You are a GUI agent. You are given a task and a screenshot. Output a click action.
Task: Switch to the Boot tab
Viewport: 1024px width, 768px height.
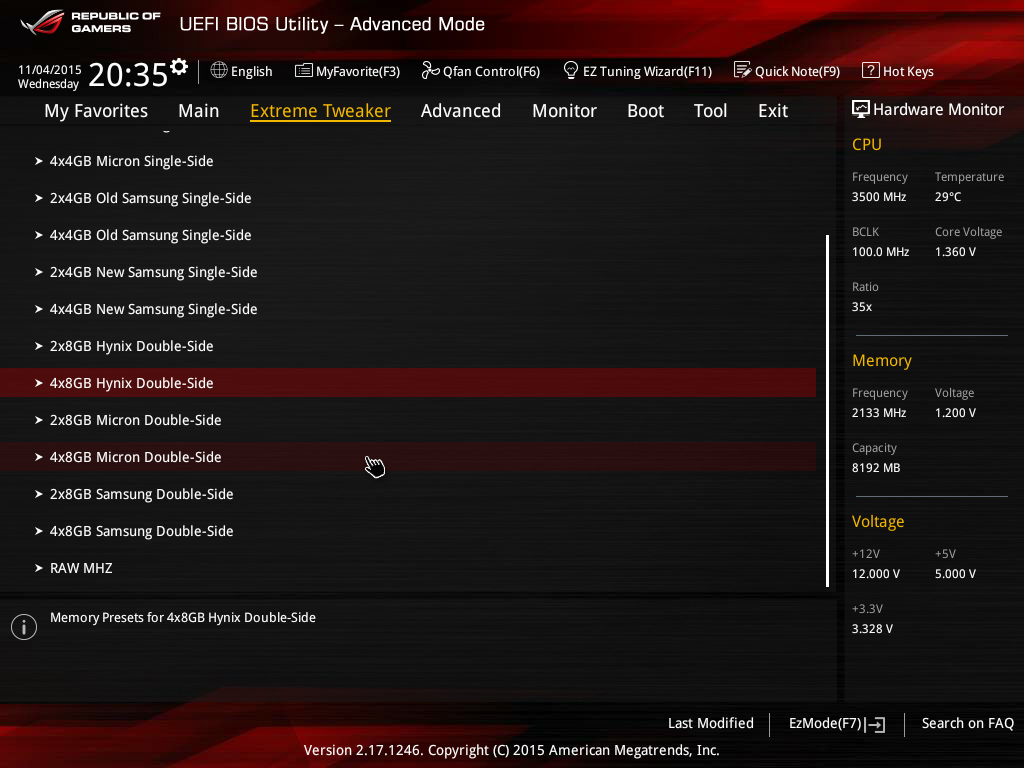(x=645, y=111)
